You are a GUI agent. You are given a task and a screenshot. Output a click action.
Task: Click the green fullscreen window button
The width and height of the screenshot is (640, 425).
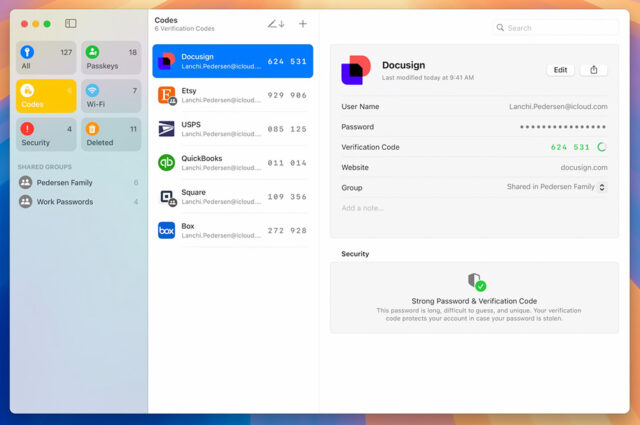pos(47,24)
